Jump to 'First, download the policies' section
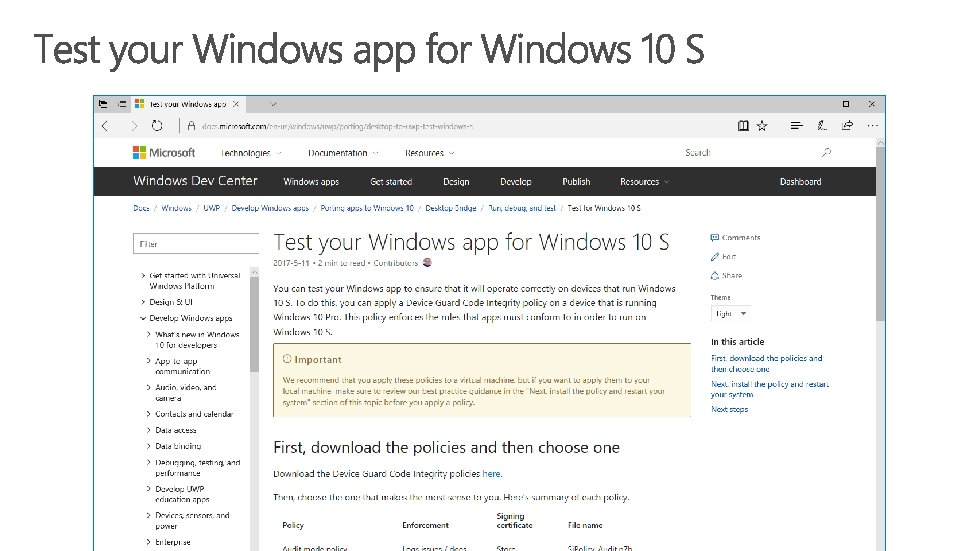The width and height of the screenshot is (979, 551). click(767, 364)
